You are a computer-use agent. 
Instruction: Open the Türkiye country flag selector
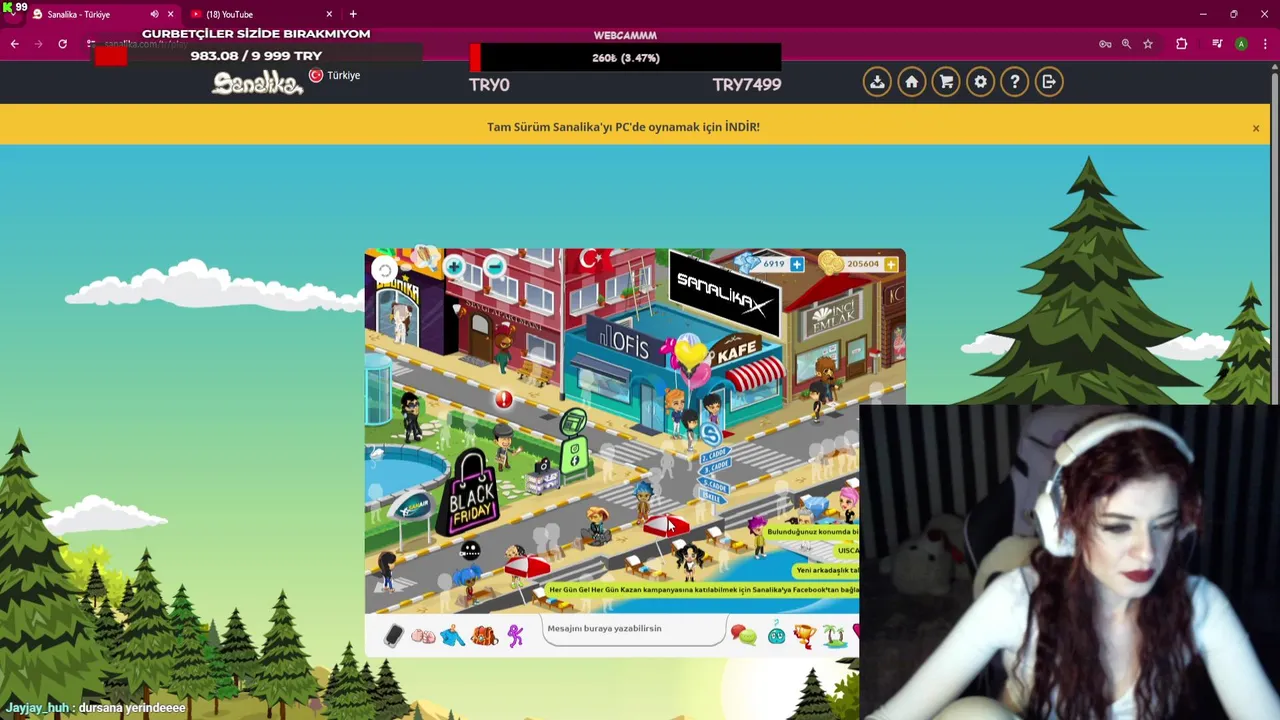coord(334,75)
